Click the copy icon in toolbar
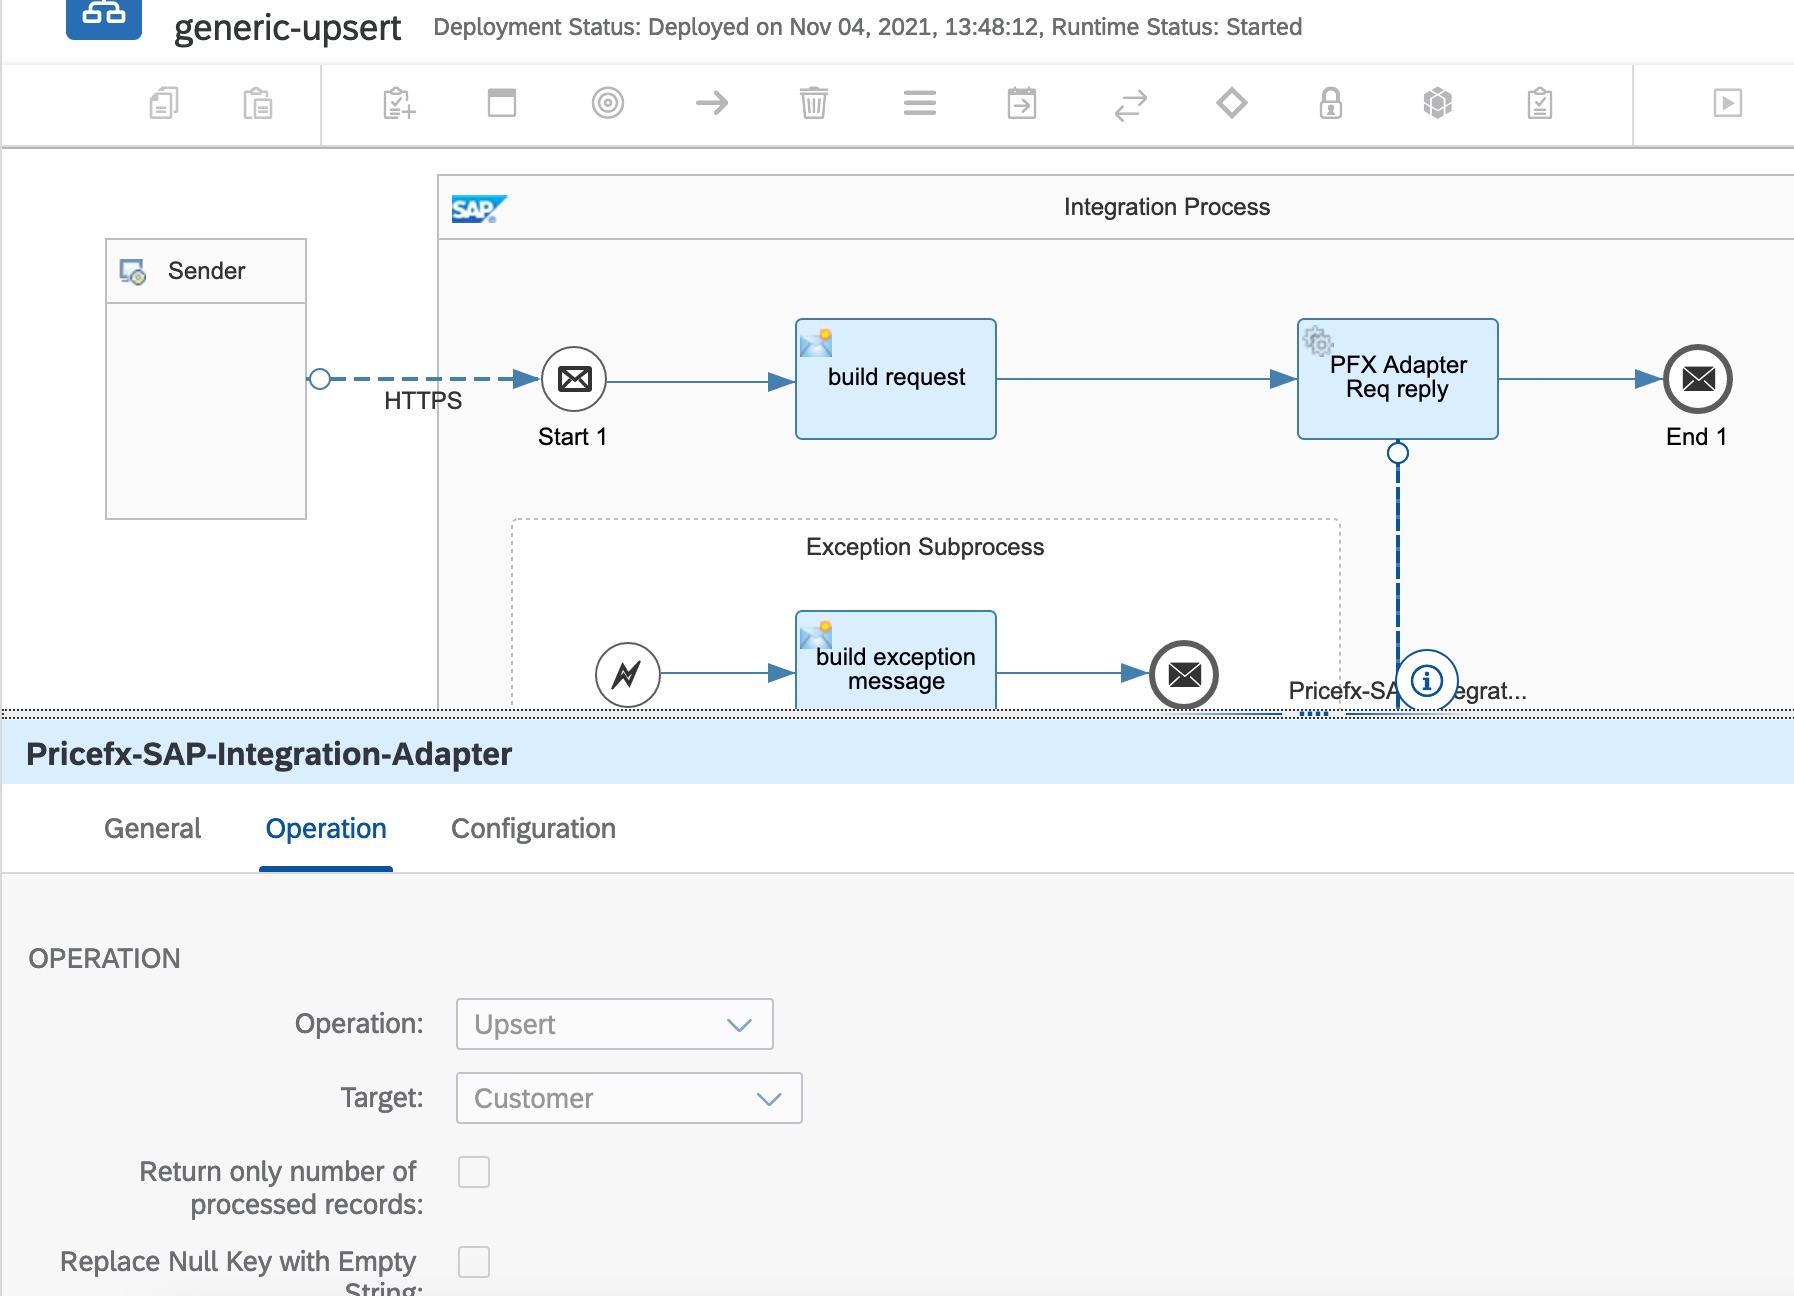The width and height of the screenshot is (1794, 1296). tap(164, 103)
